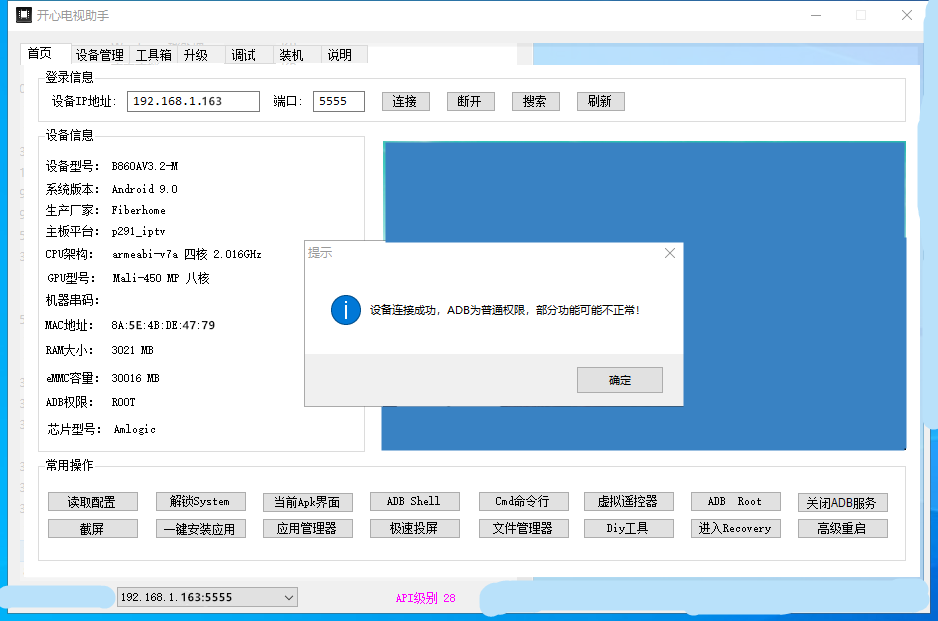Click the 读取配置 button
Screen dimensions: 938x621
point(92,501)
